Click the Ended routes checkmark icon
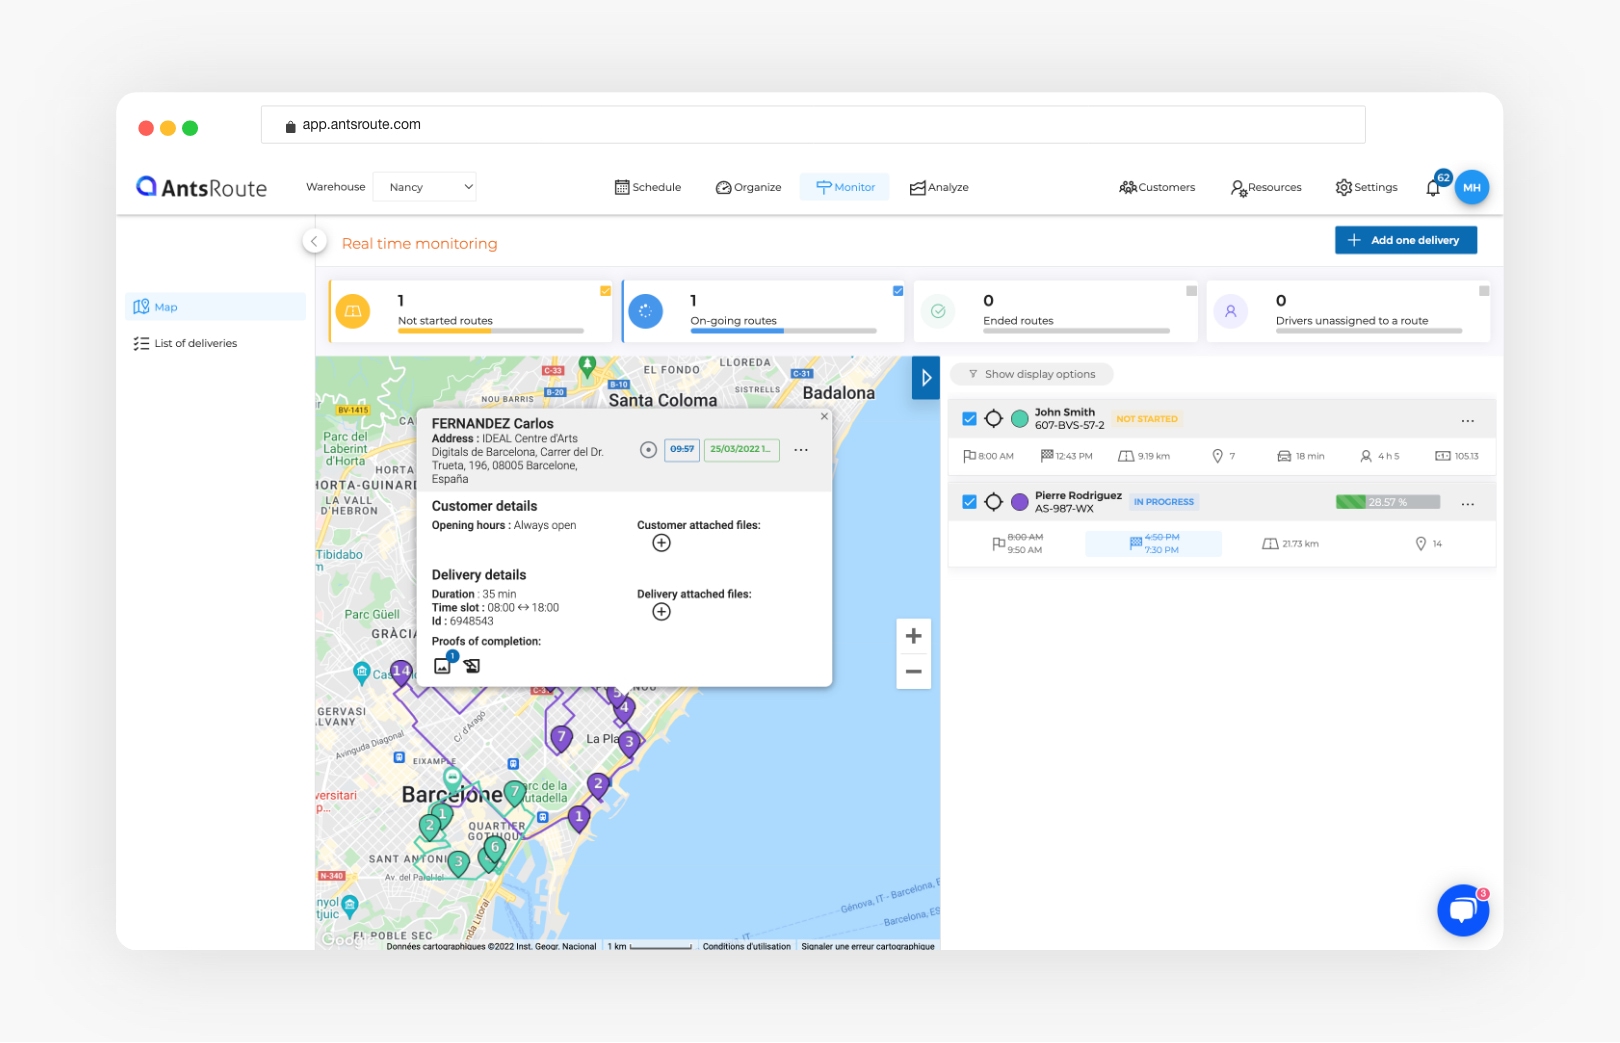Screen dimensions: 1620x1043 (938, 311)
